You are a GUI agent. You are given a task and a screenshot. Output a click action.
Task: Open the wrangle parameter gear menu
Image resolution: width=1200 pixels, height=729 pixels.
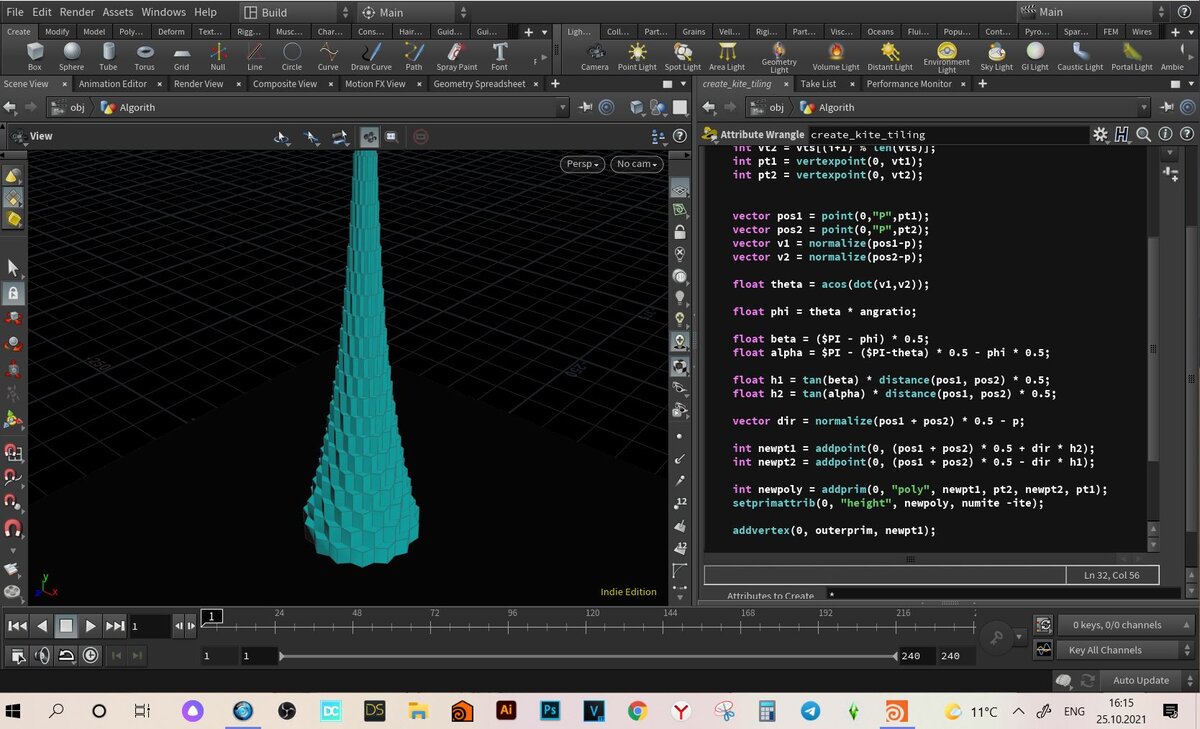click(1100, 134)
